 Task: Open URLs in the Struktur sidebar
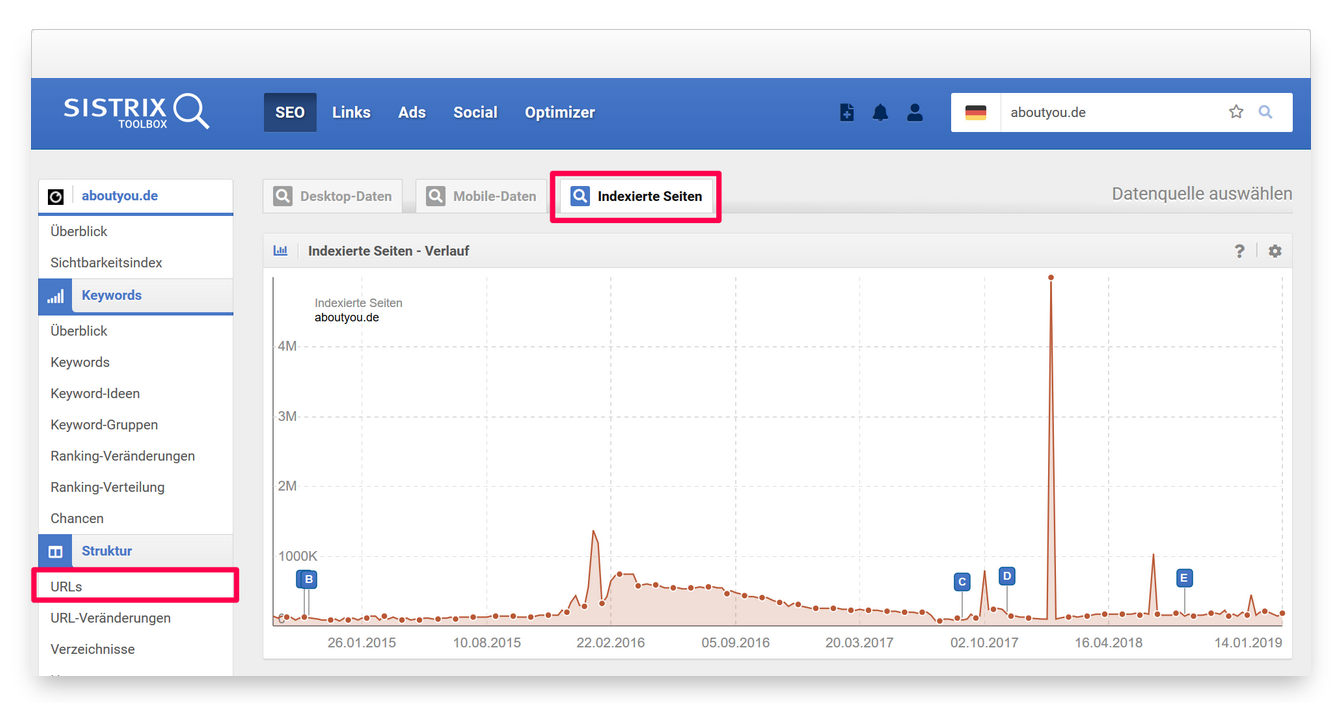(66, 586)
